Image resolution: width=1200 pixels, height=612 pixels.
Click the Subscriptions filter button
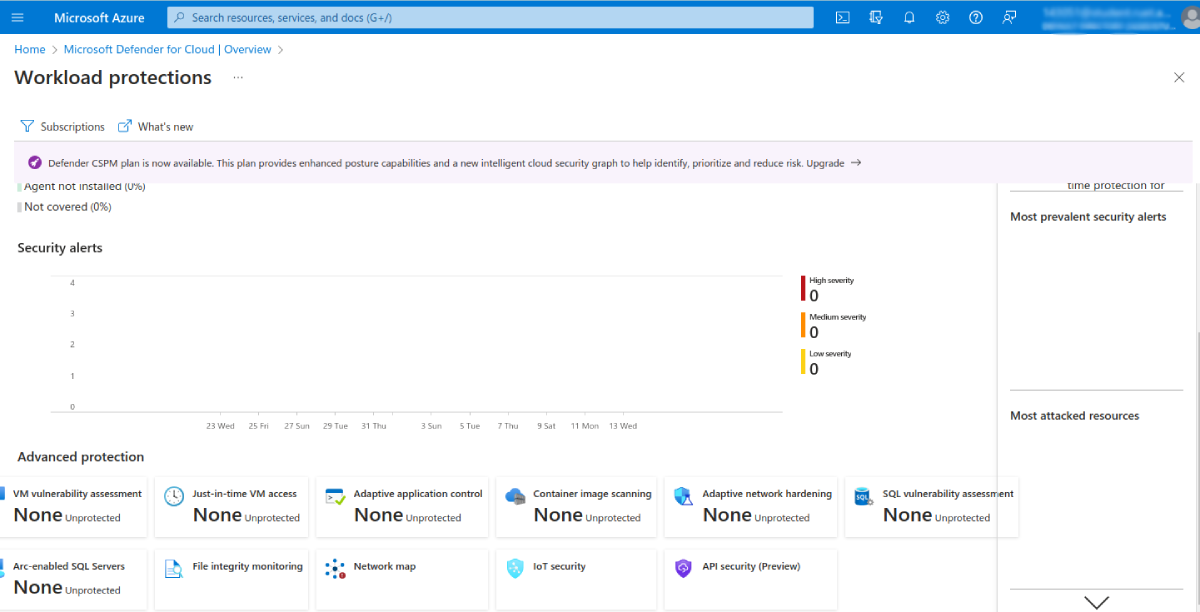62,127
